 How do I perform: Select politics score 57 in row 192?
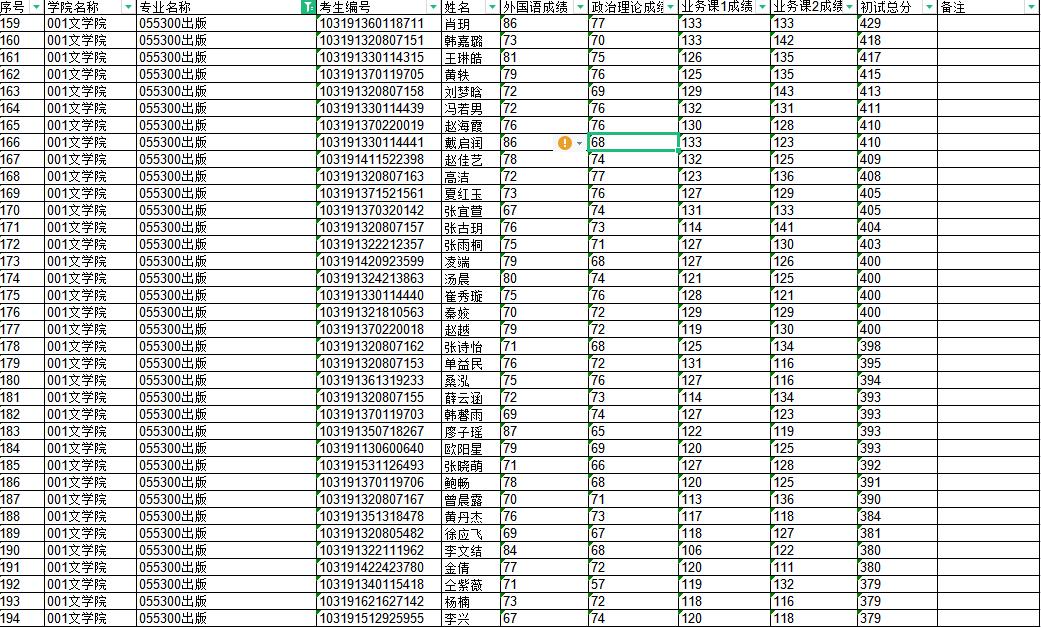pyautogui.click(x=633, y=584)
